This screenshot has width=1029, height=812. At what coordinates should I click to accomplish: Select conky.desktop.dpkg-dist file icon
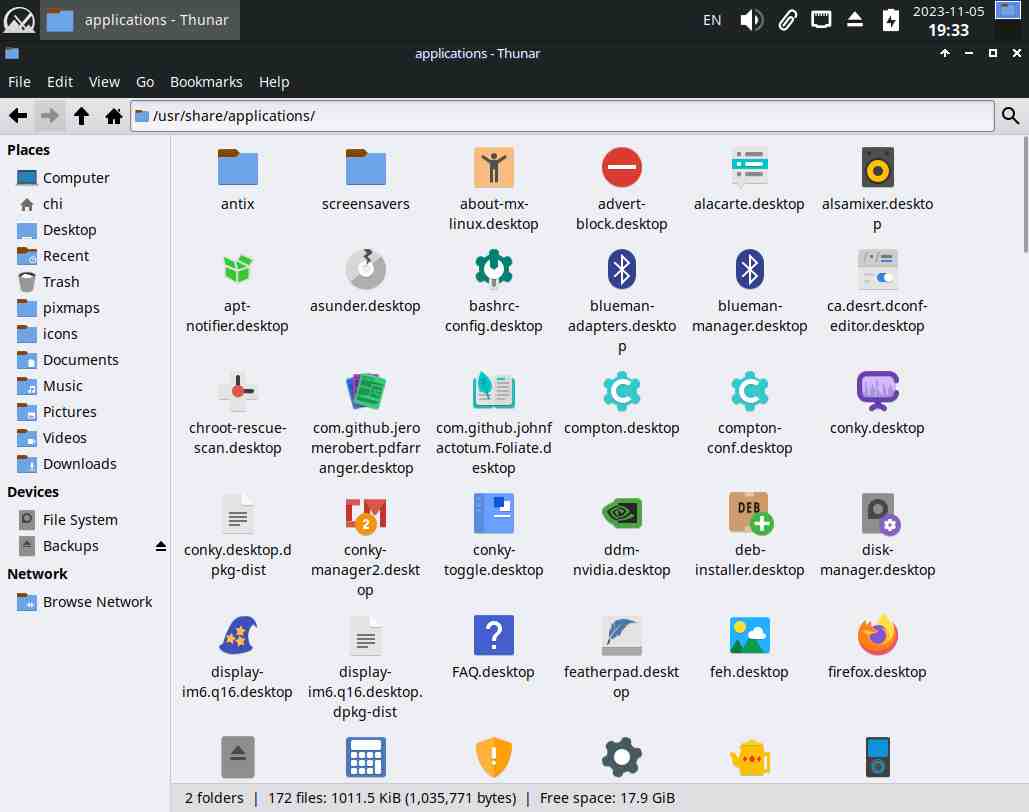237,513
